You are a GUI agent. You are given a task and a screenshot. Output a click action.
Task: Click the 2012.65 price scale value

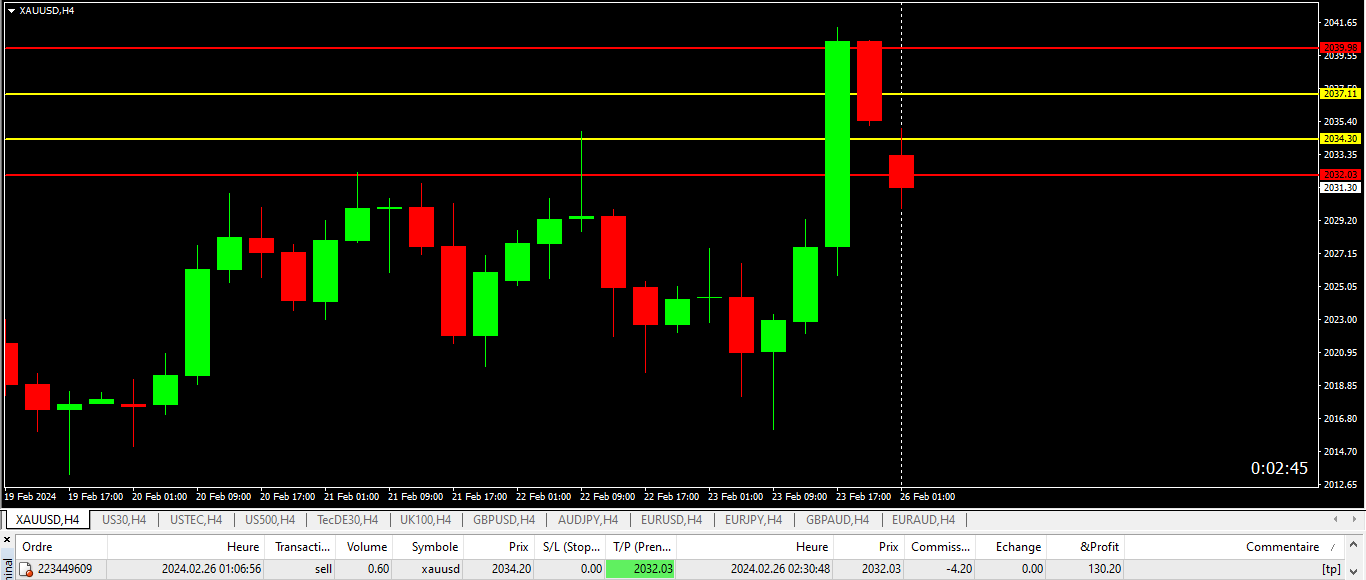(1341, 484)
